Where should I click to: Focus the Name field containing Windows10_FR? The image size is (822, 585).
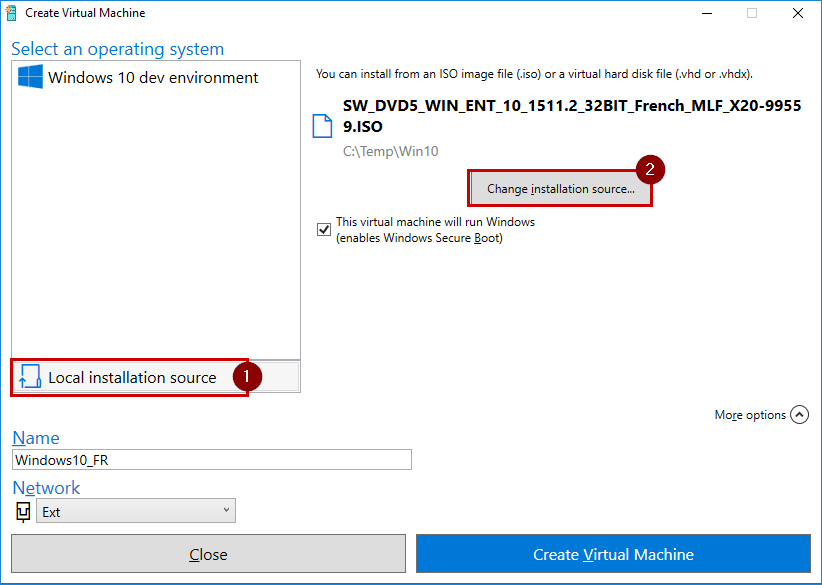(212, 460)
